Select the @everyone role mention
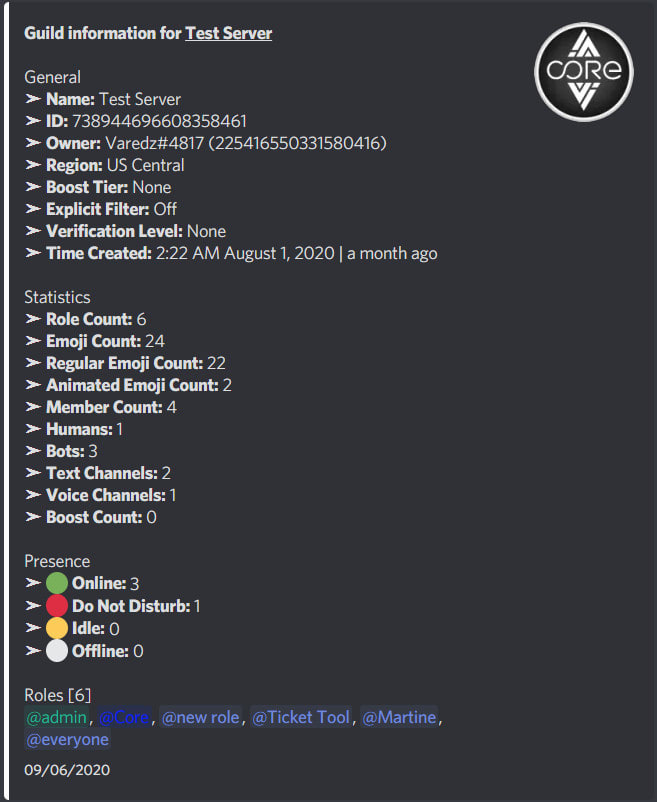Image resolution: width=657 pixels, height=802 pixels. click(x=67, y=739)
